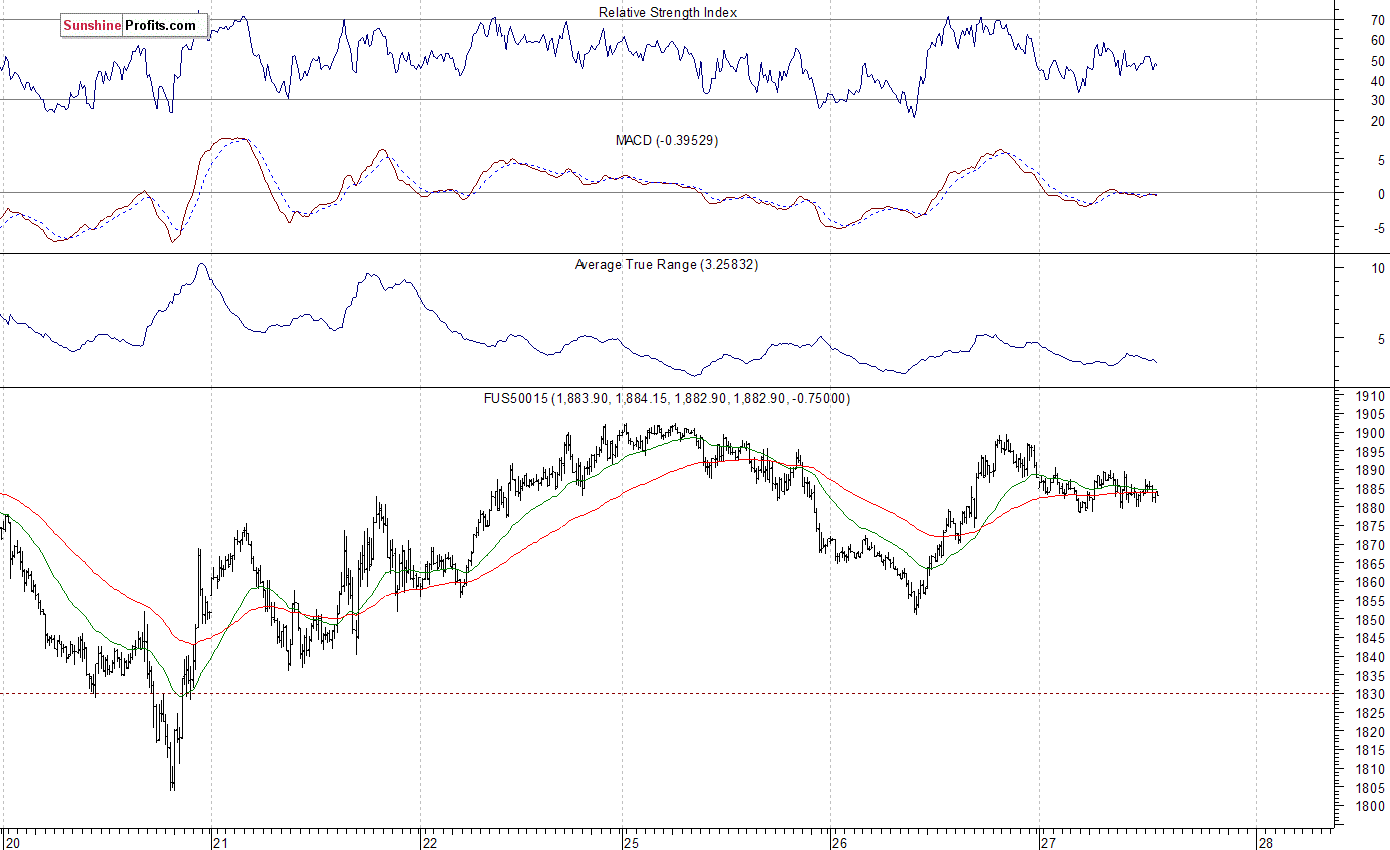This screenshot has width=1390, height=850.
Task: Click the ATR axis value 10
Action: [1379, 268]
